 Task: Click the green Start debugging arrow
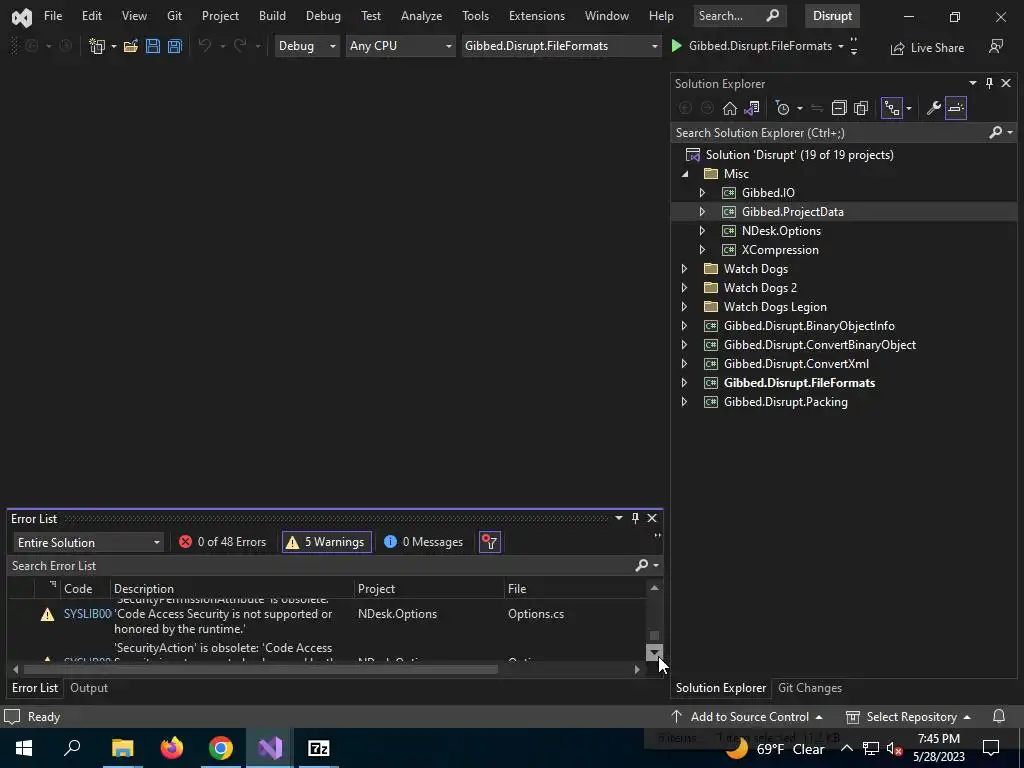pos(677,46)
